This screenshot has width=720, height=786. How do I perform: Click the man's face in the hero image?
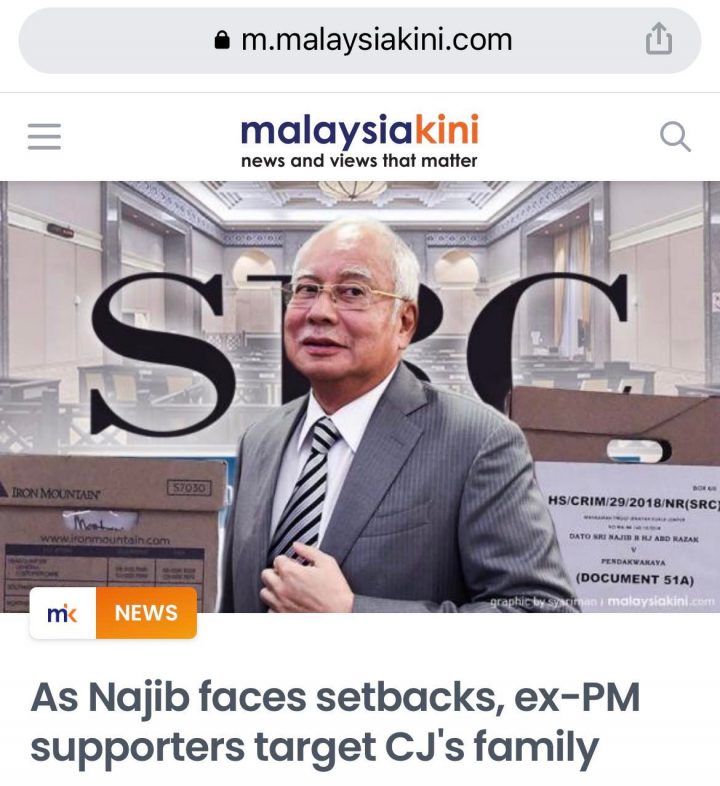pyautogui.click(x=346, y=303)
